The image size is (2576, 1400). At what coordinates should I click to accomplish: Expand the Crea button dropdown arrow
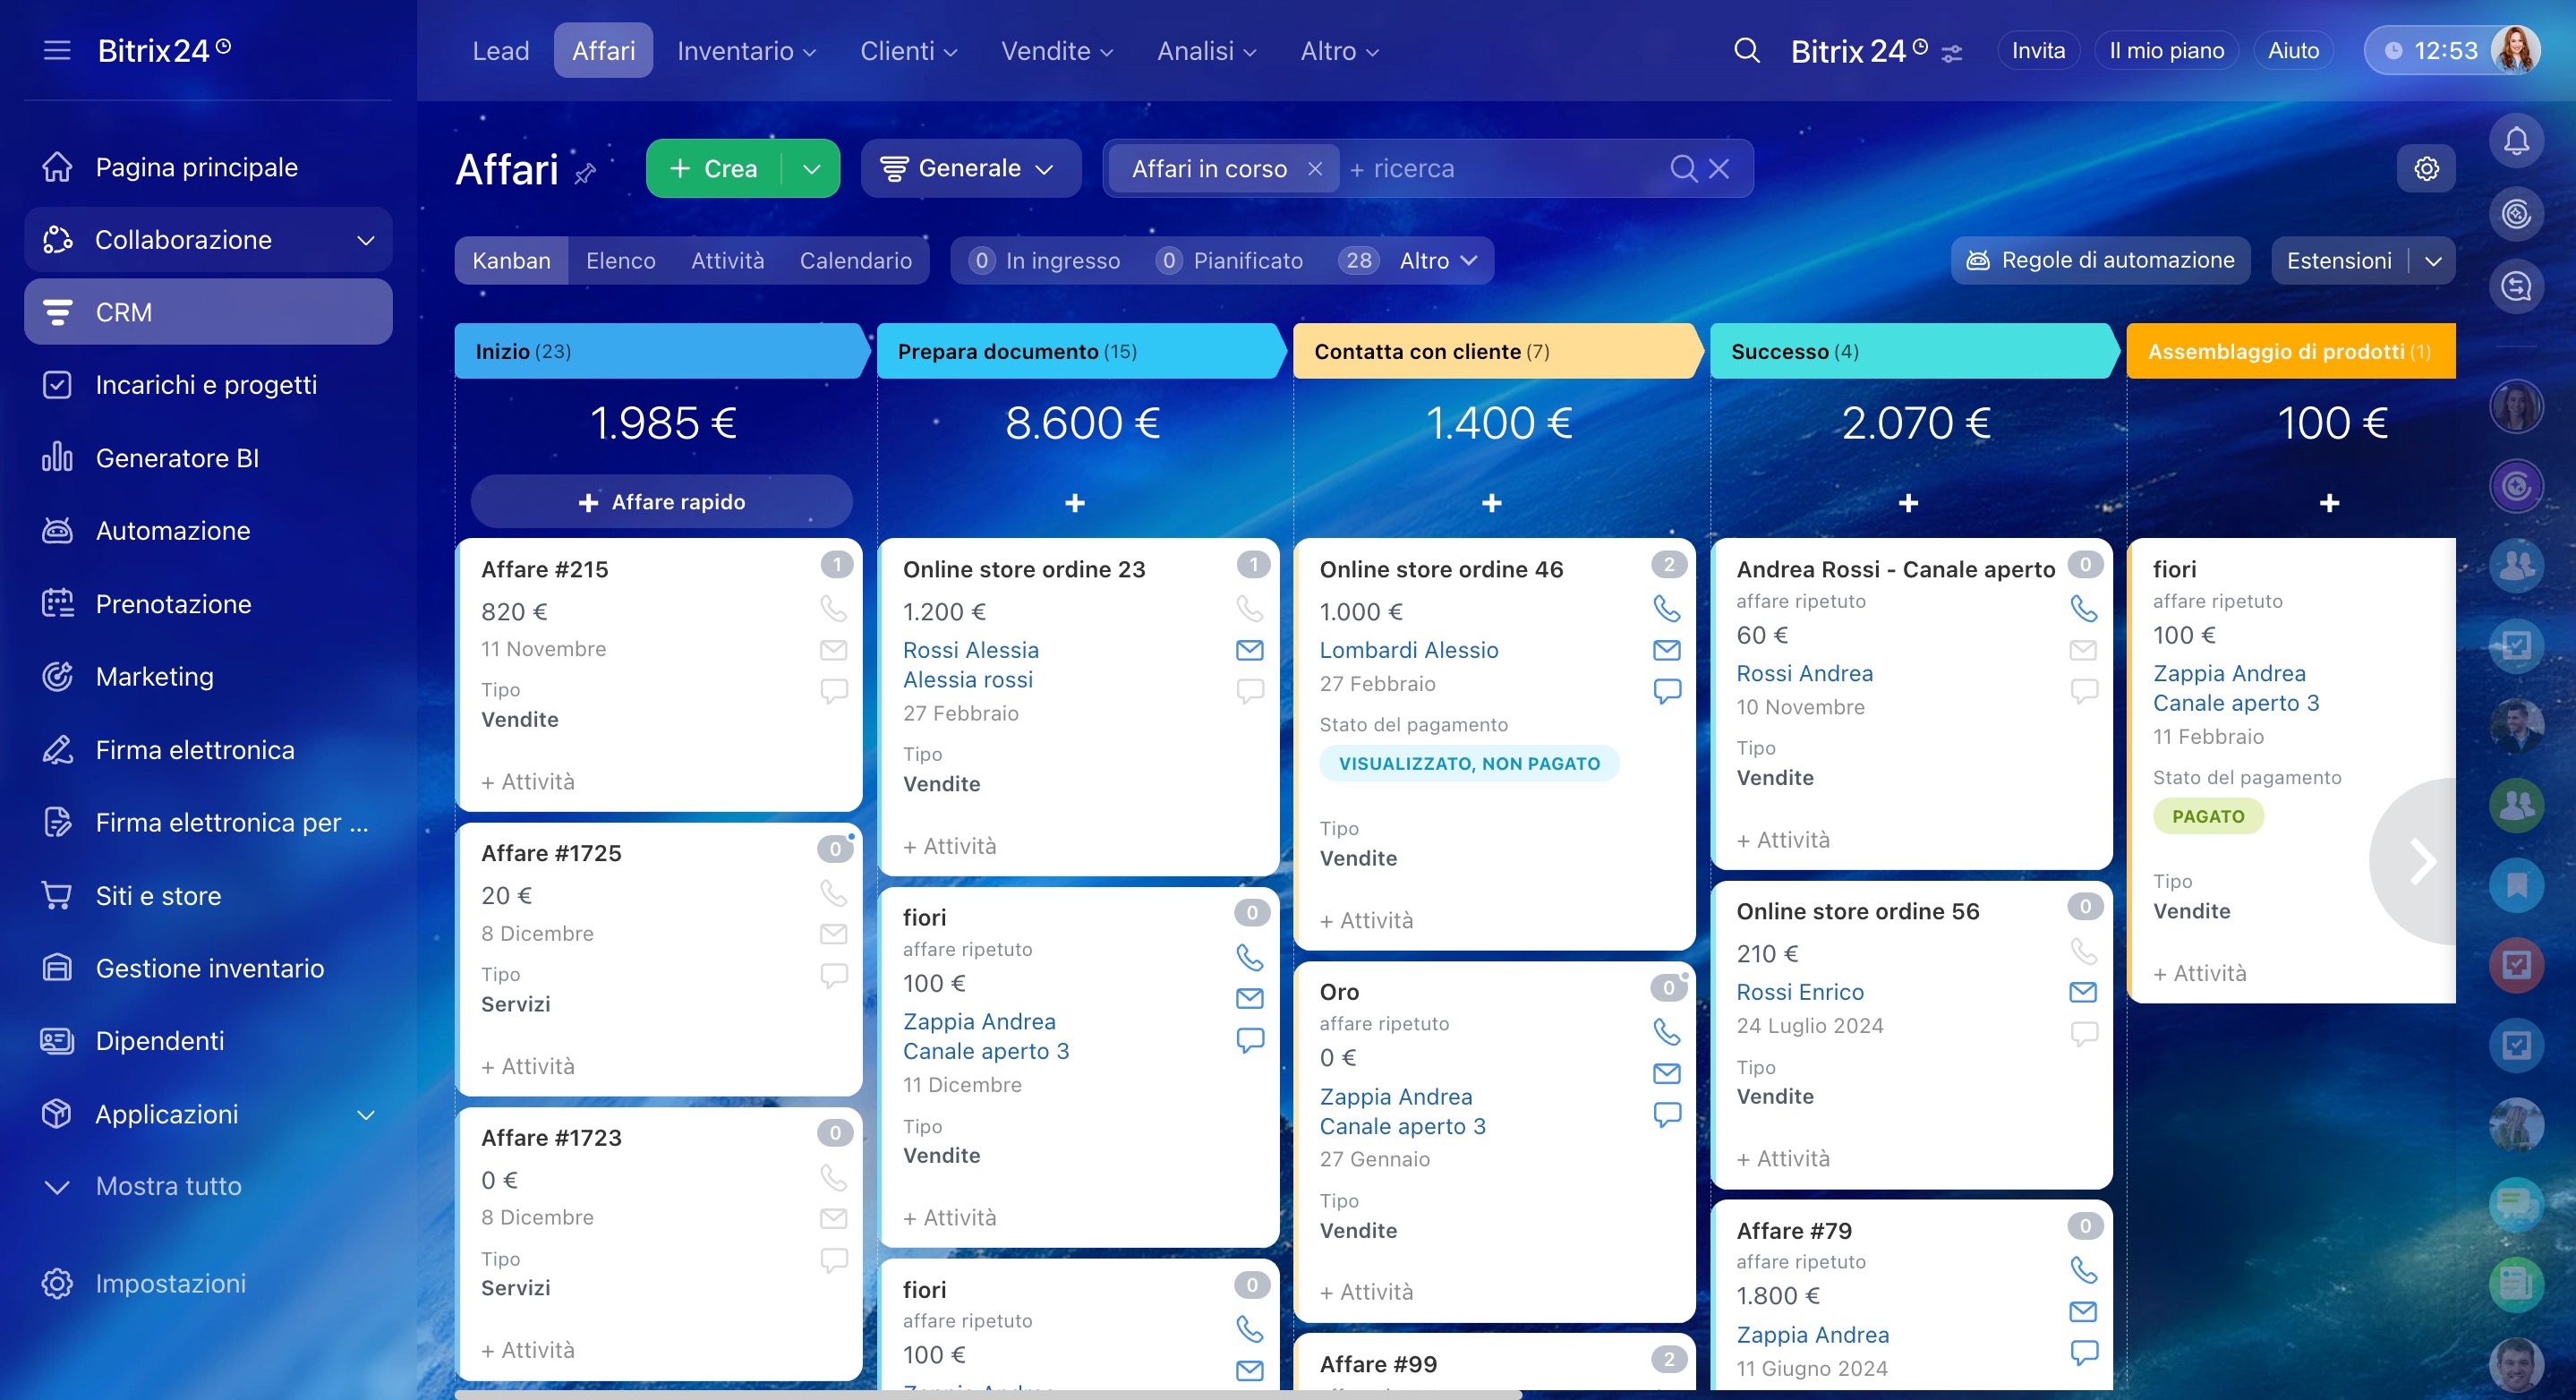(811, 168)
